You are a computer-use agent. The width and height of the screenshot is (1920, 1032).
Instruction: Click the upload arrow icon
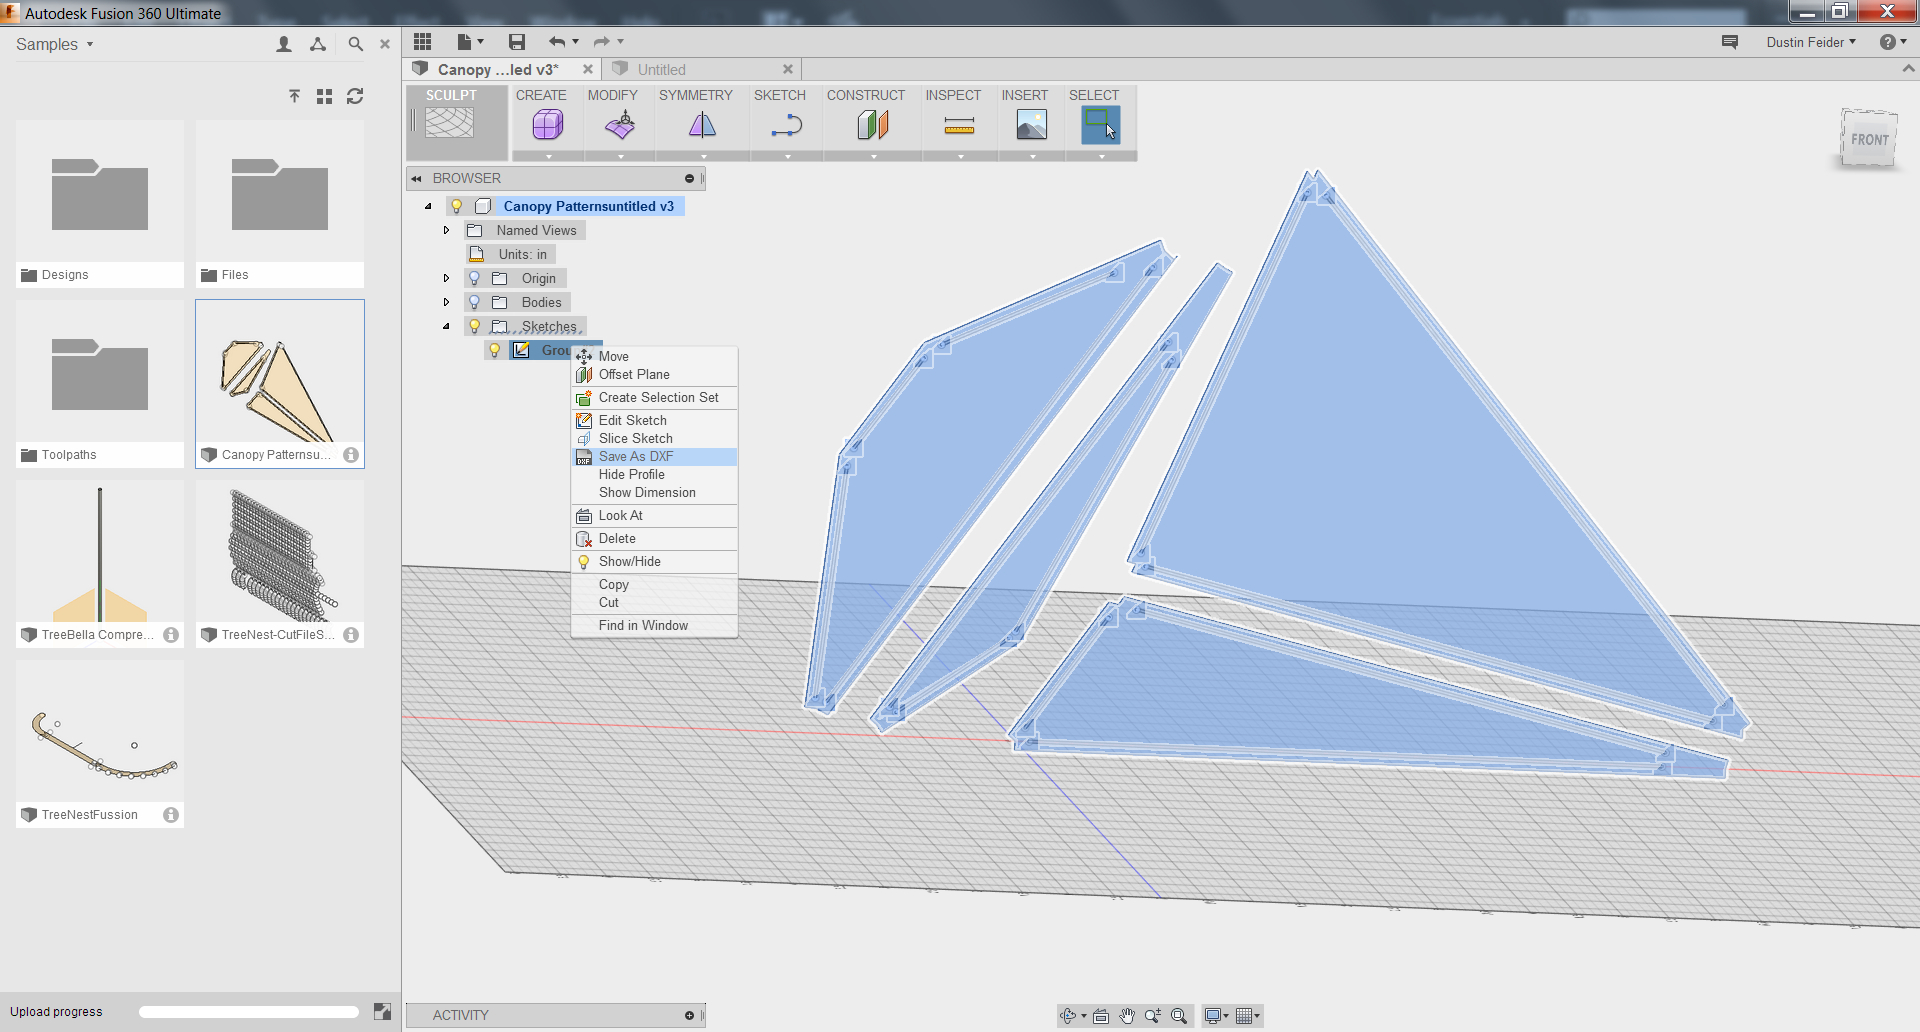[294, 96]
